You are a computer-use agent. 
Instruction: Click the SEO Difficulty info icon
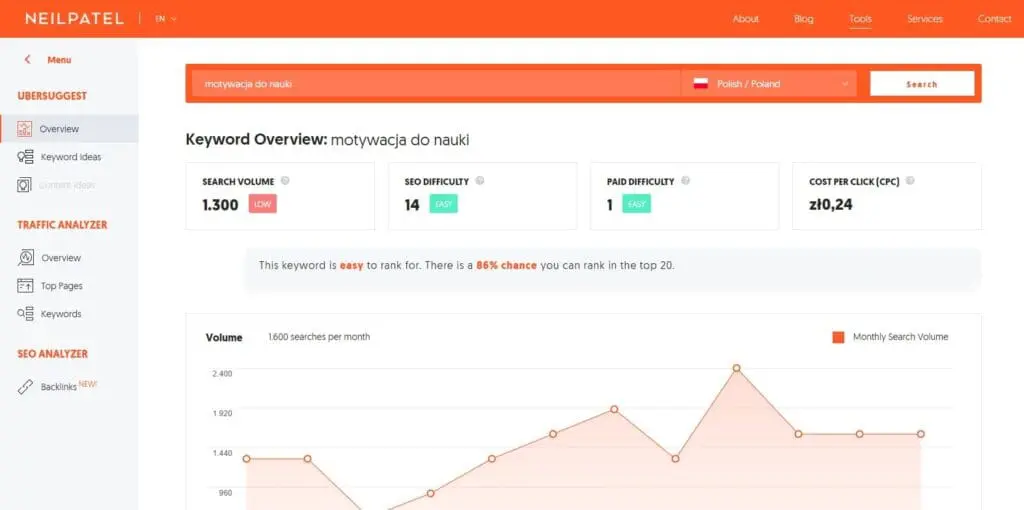pyautogui.click(x=480, y=181)
